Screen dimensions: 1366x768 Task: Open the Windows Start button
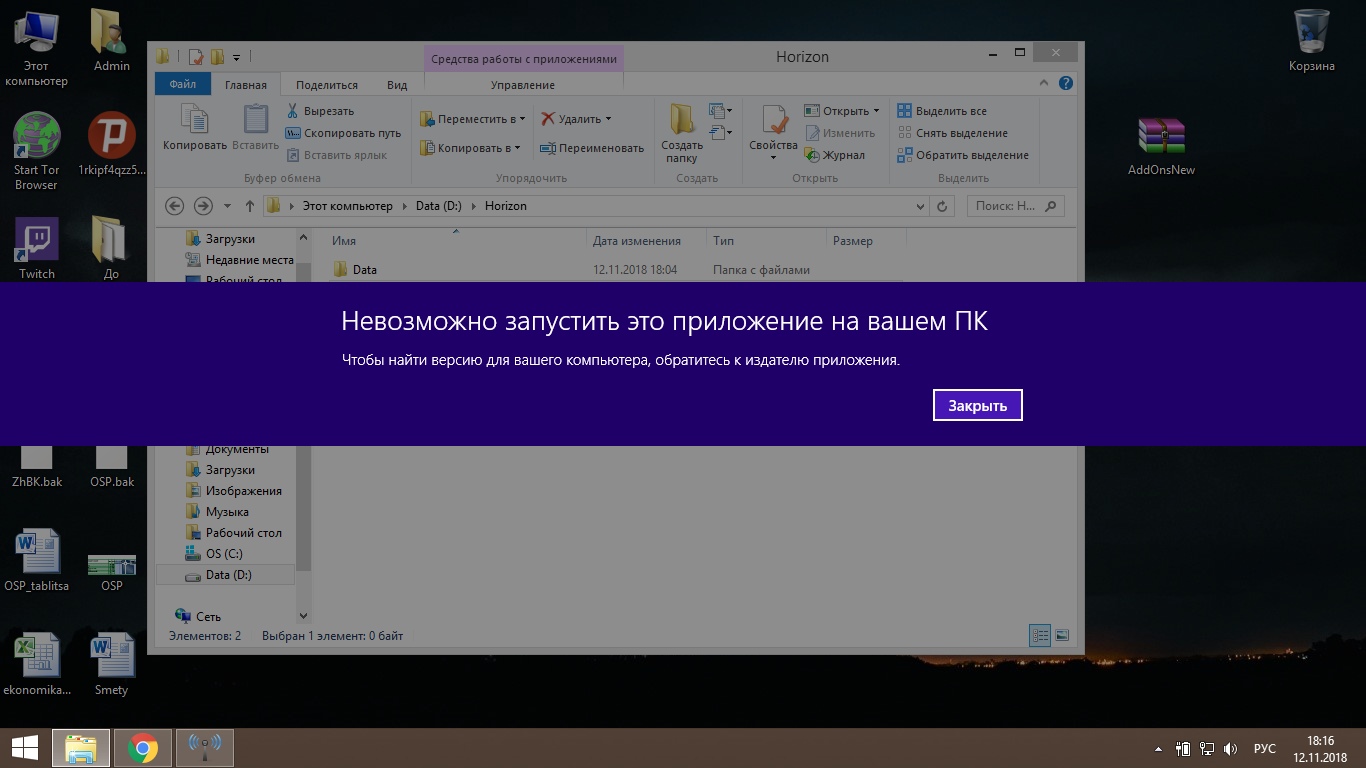(x=24, y=747)
